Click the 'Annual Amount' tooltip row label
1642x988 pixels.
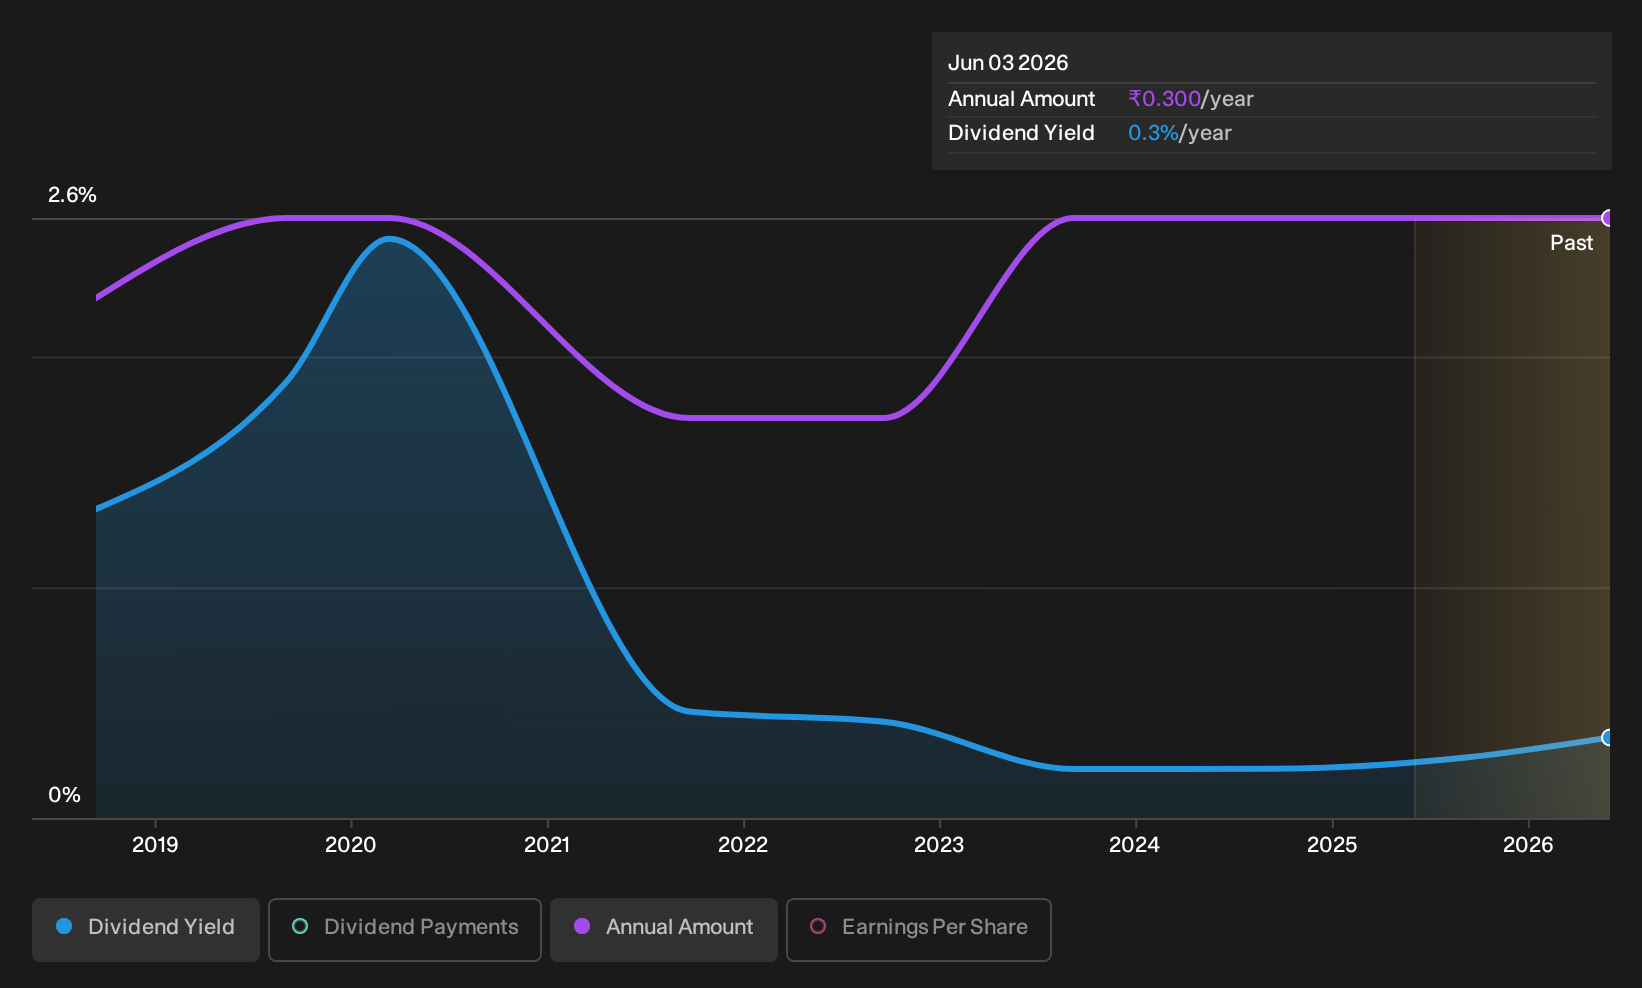click(x=1021, y=99)
